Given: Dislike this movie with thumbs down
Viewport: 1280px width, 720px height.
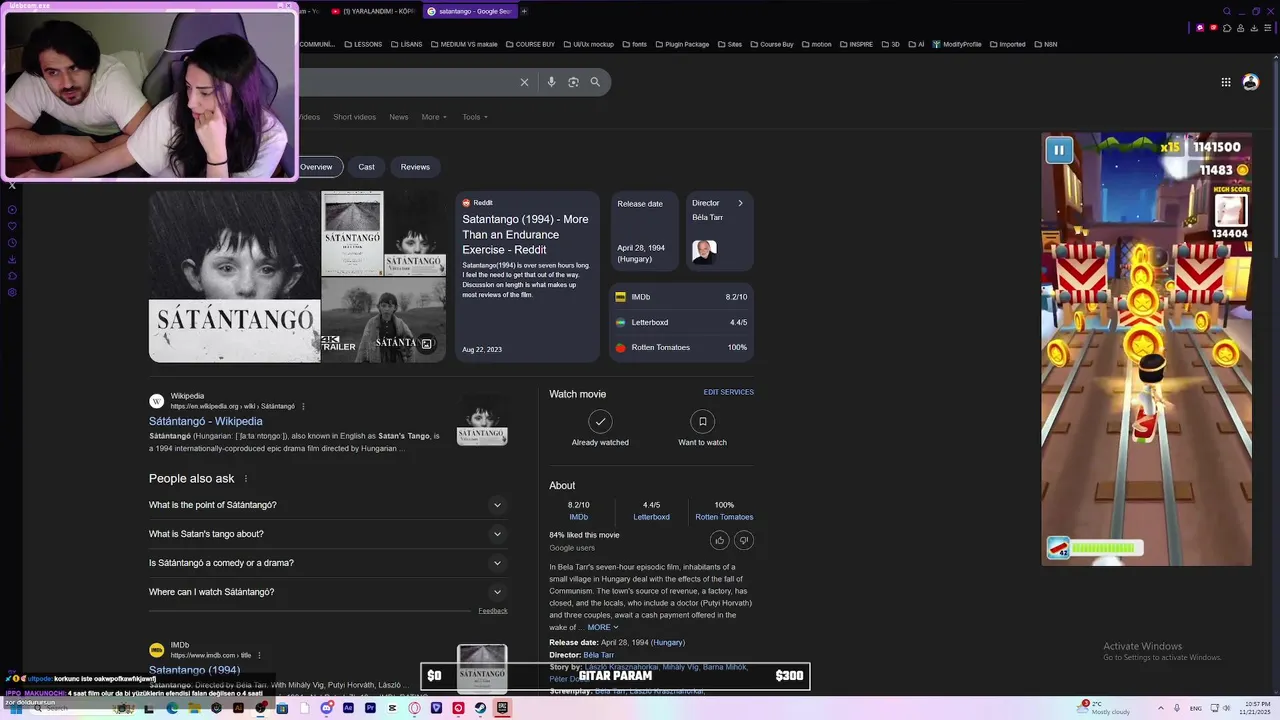Looking at the screenshot, I should click(743, 540).
